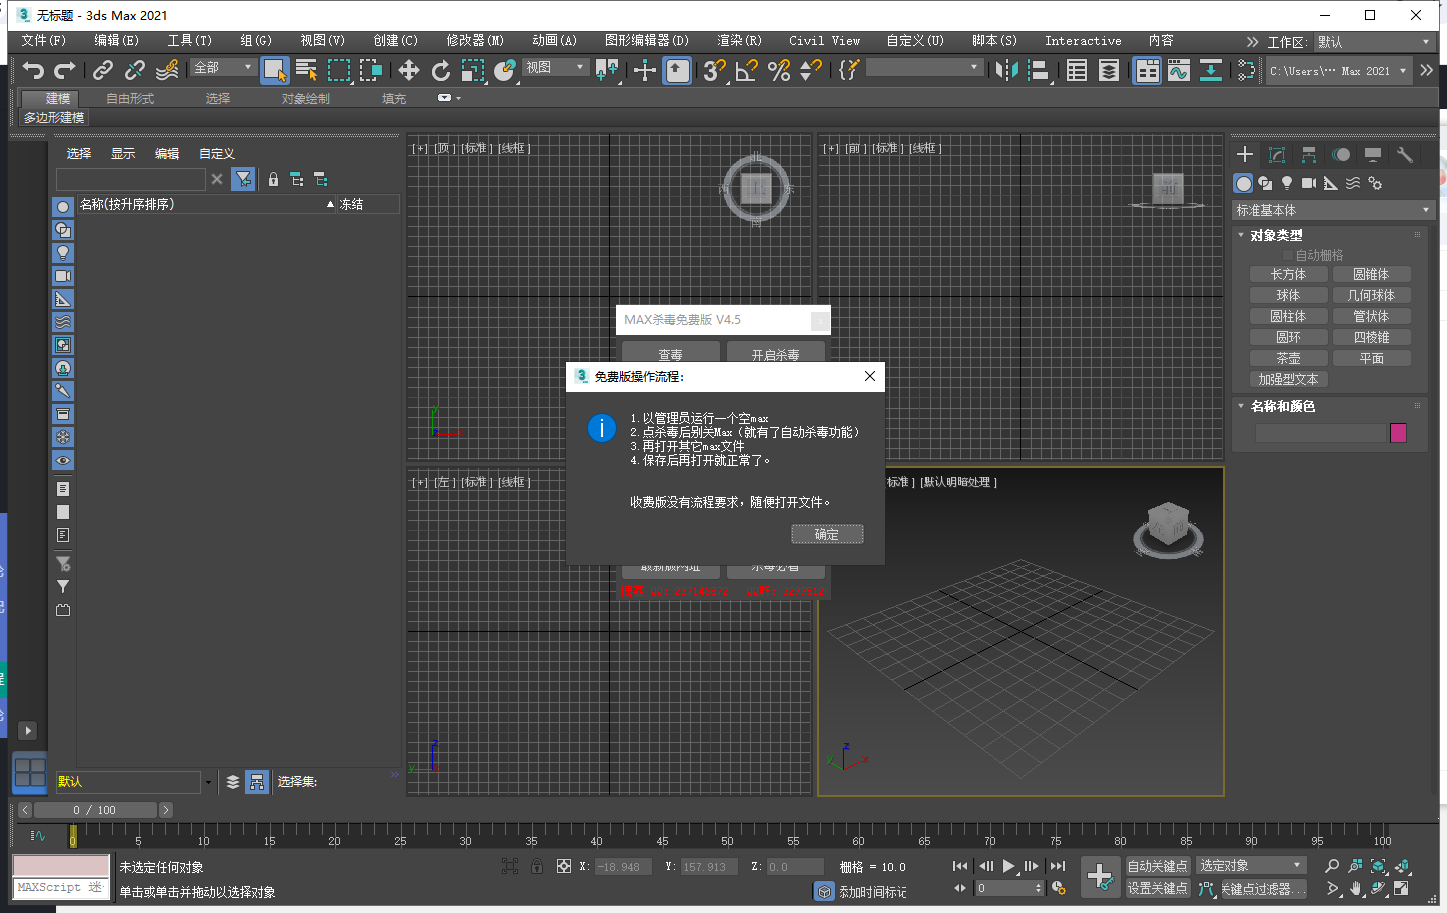Select the Zoom Extents tool
Viewport: 1447px width, 913px height.
pyautogui.click(x=1378, y=867)
